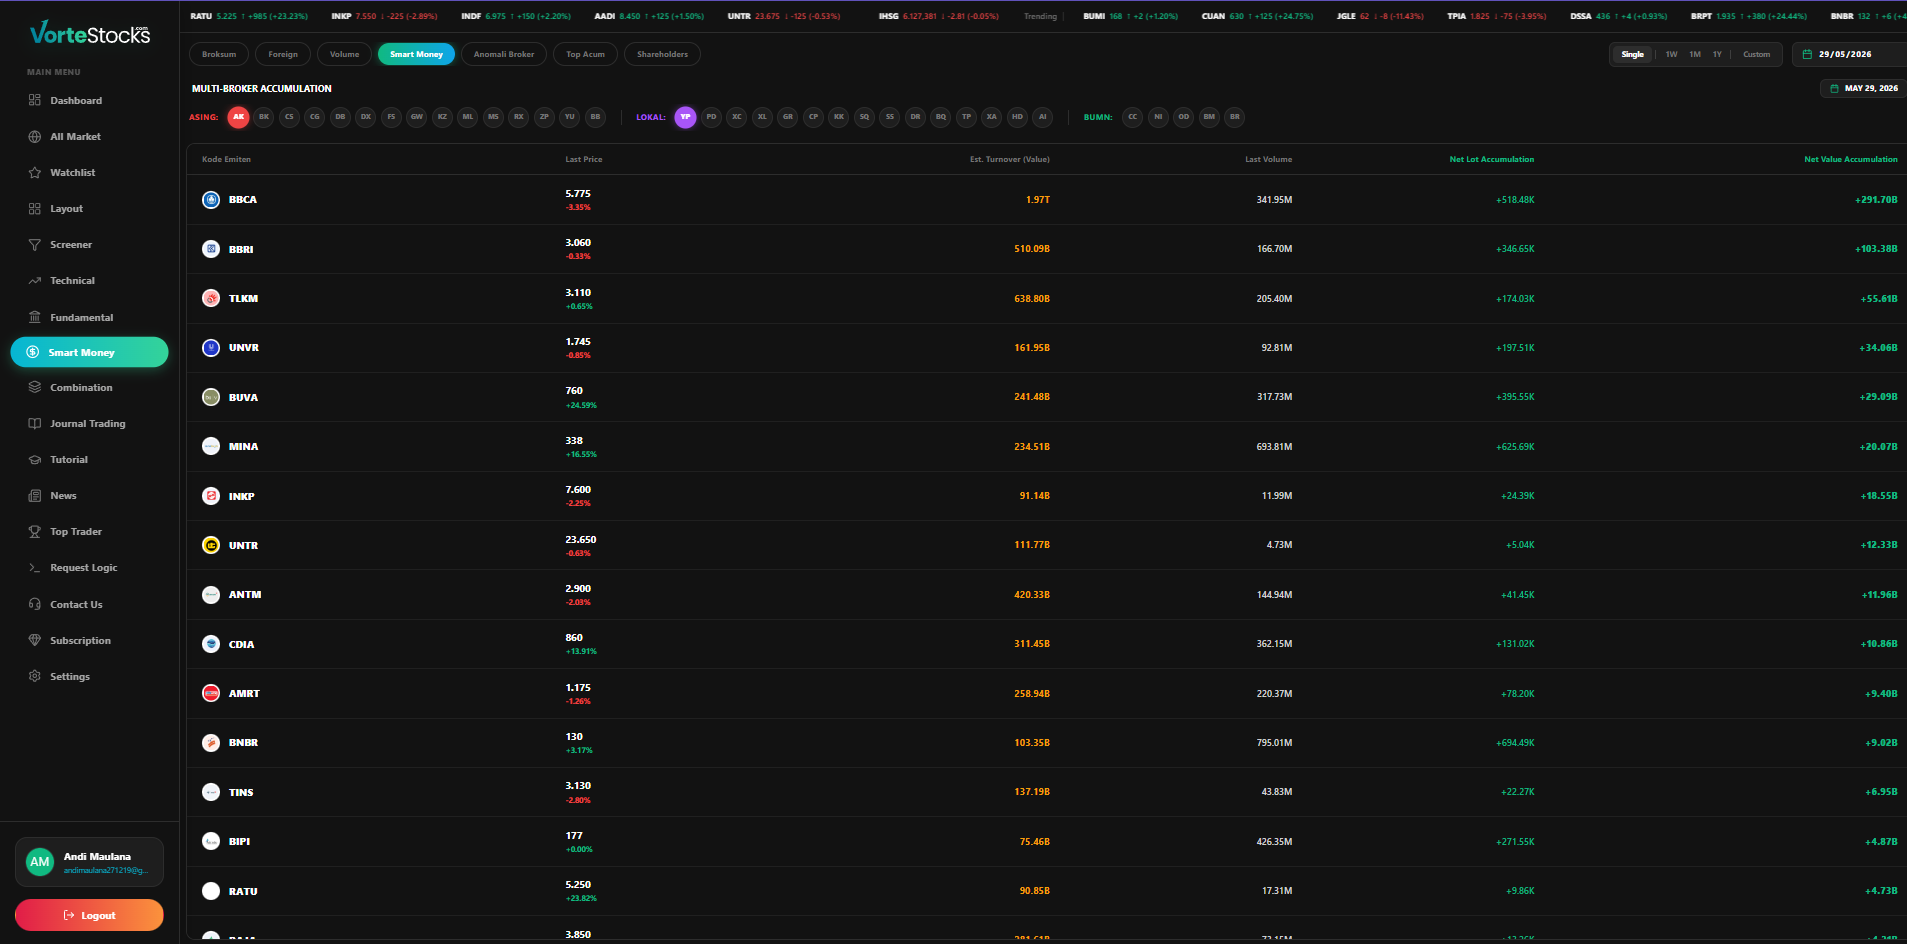Open Journal Trading book icon
The height and width of the screenshot is (944, 1907).
pyautogui.click(x=35, y=423)
